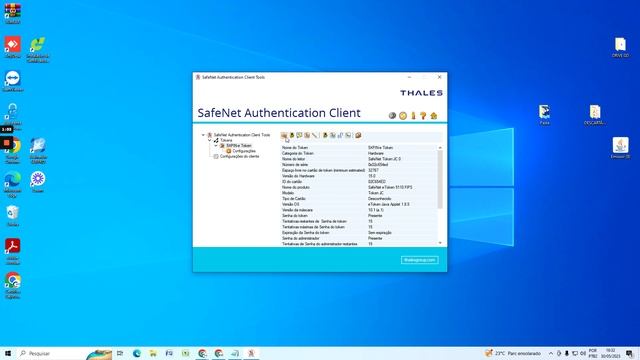Open the notification center icon

pos(630,353)
